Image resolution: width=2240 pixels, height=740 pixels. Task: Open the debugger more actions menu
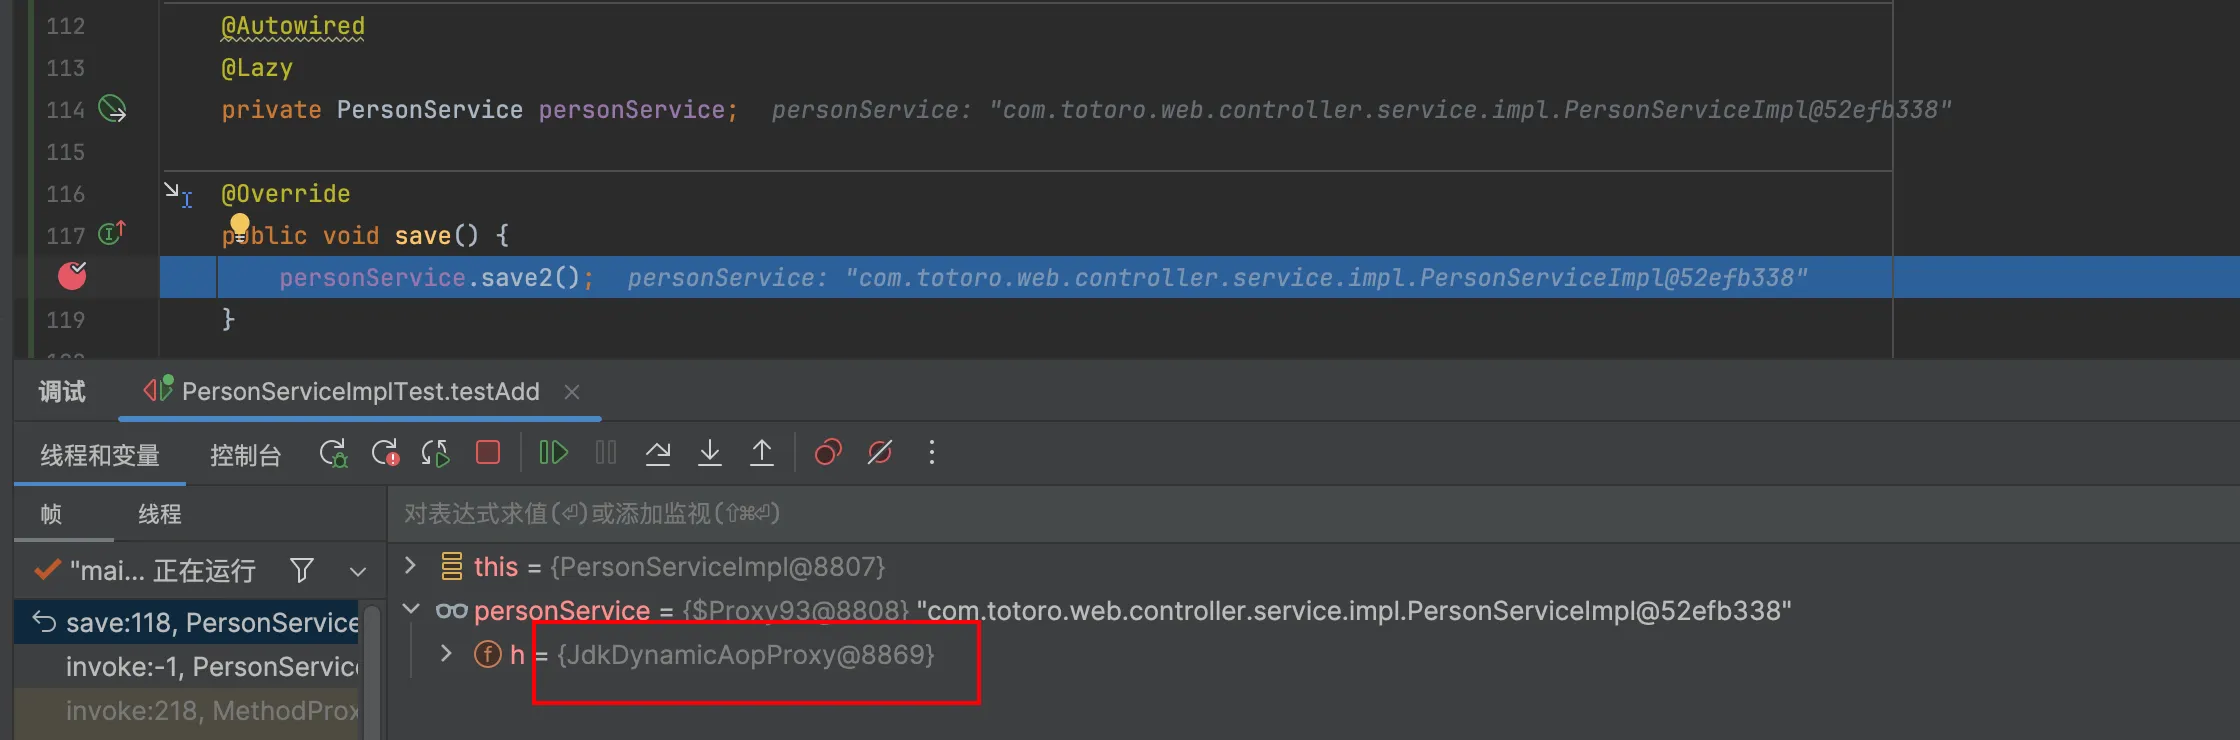[x=932, y=453]
